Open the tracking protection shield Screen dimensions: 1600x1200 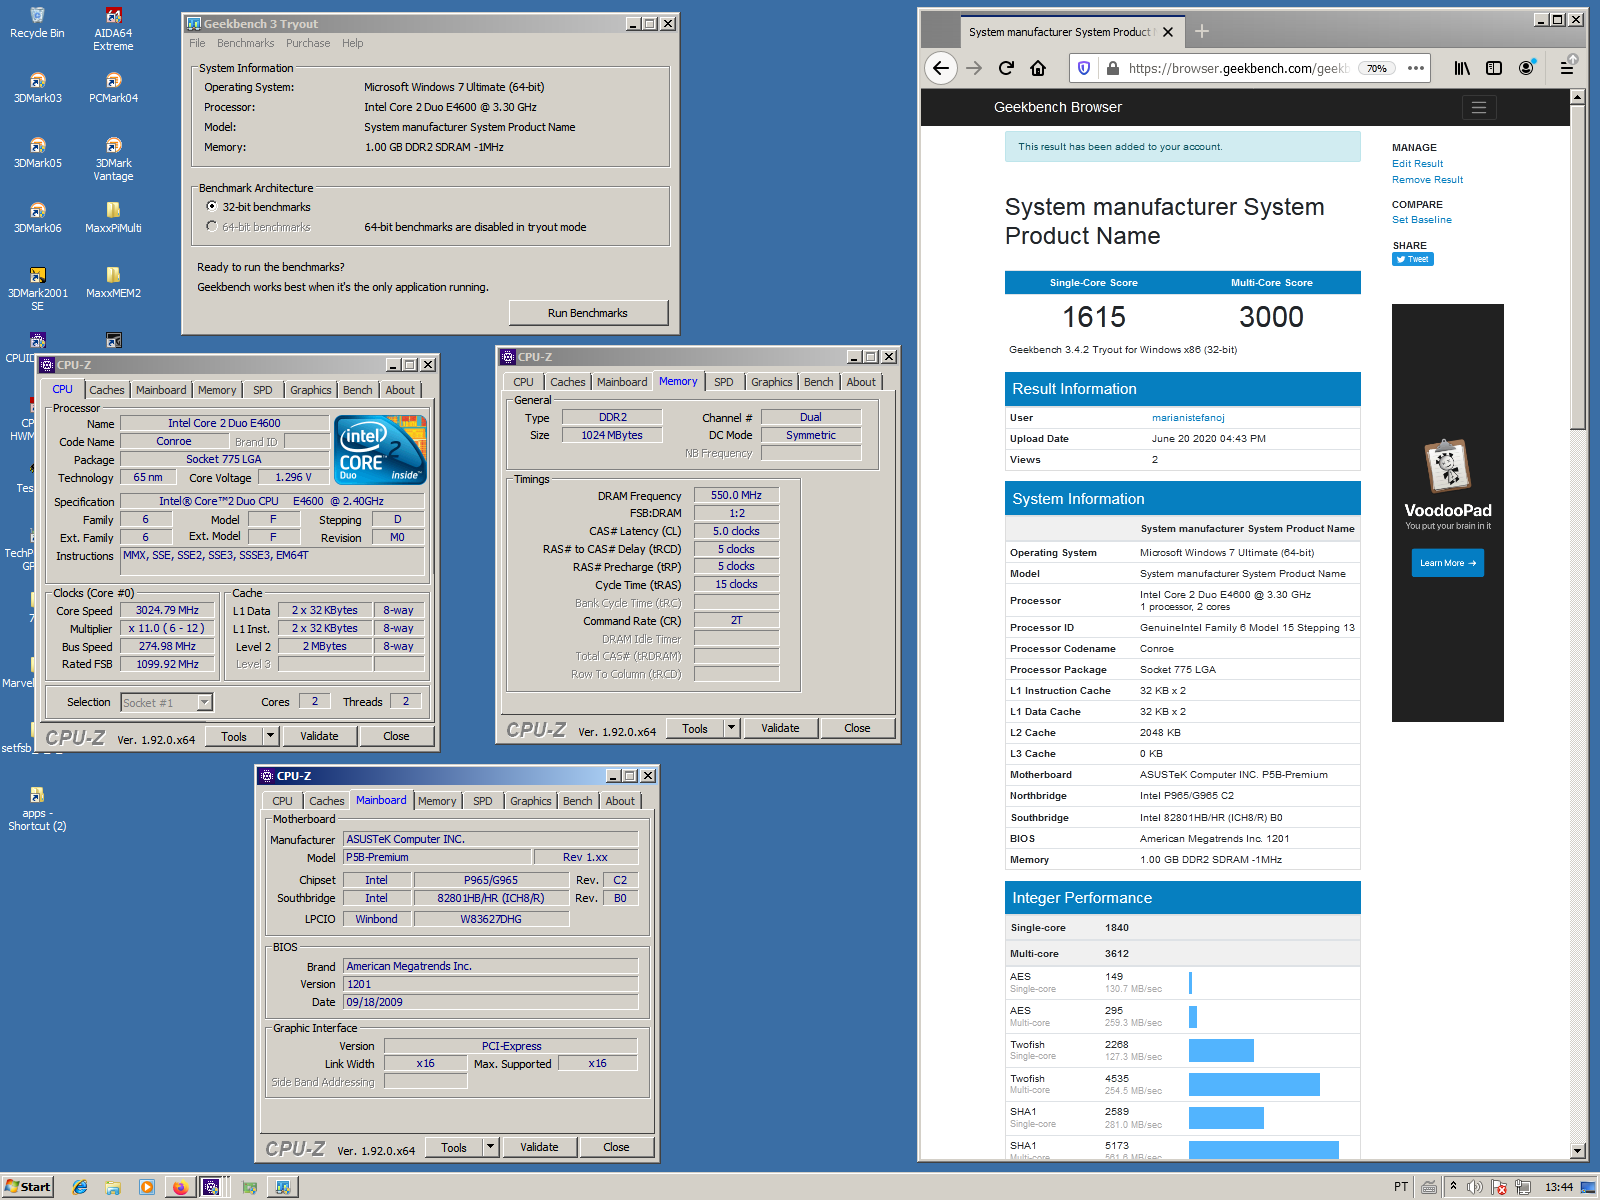pos(1084,68)
